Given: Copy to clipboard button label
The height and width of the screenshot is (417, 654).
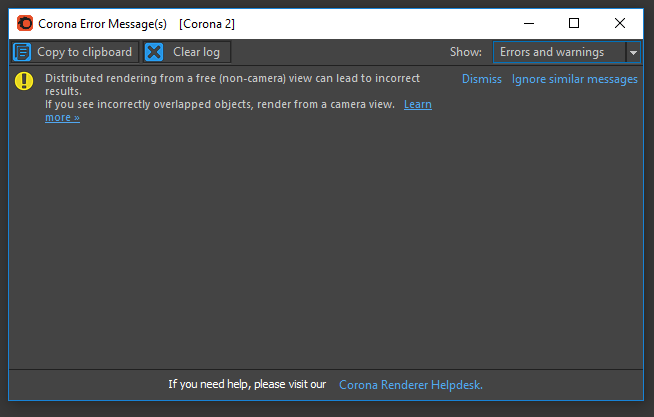Looking at the screenshot, I should (x=84, y=52).
